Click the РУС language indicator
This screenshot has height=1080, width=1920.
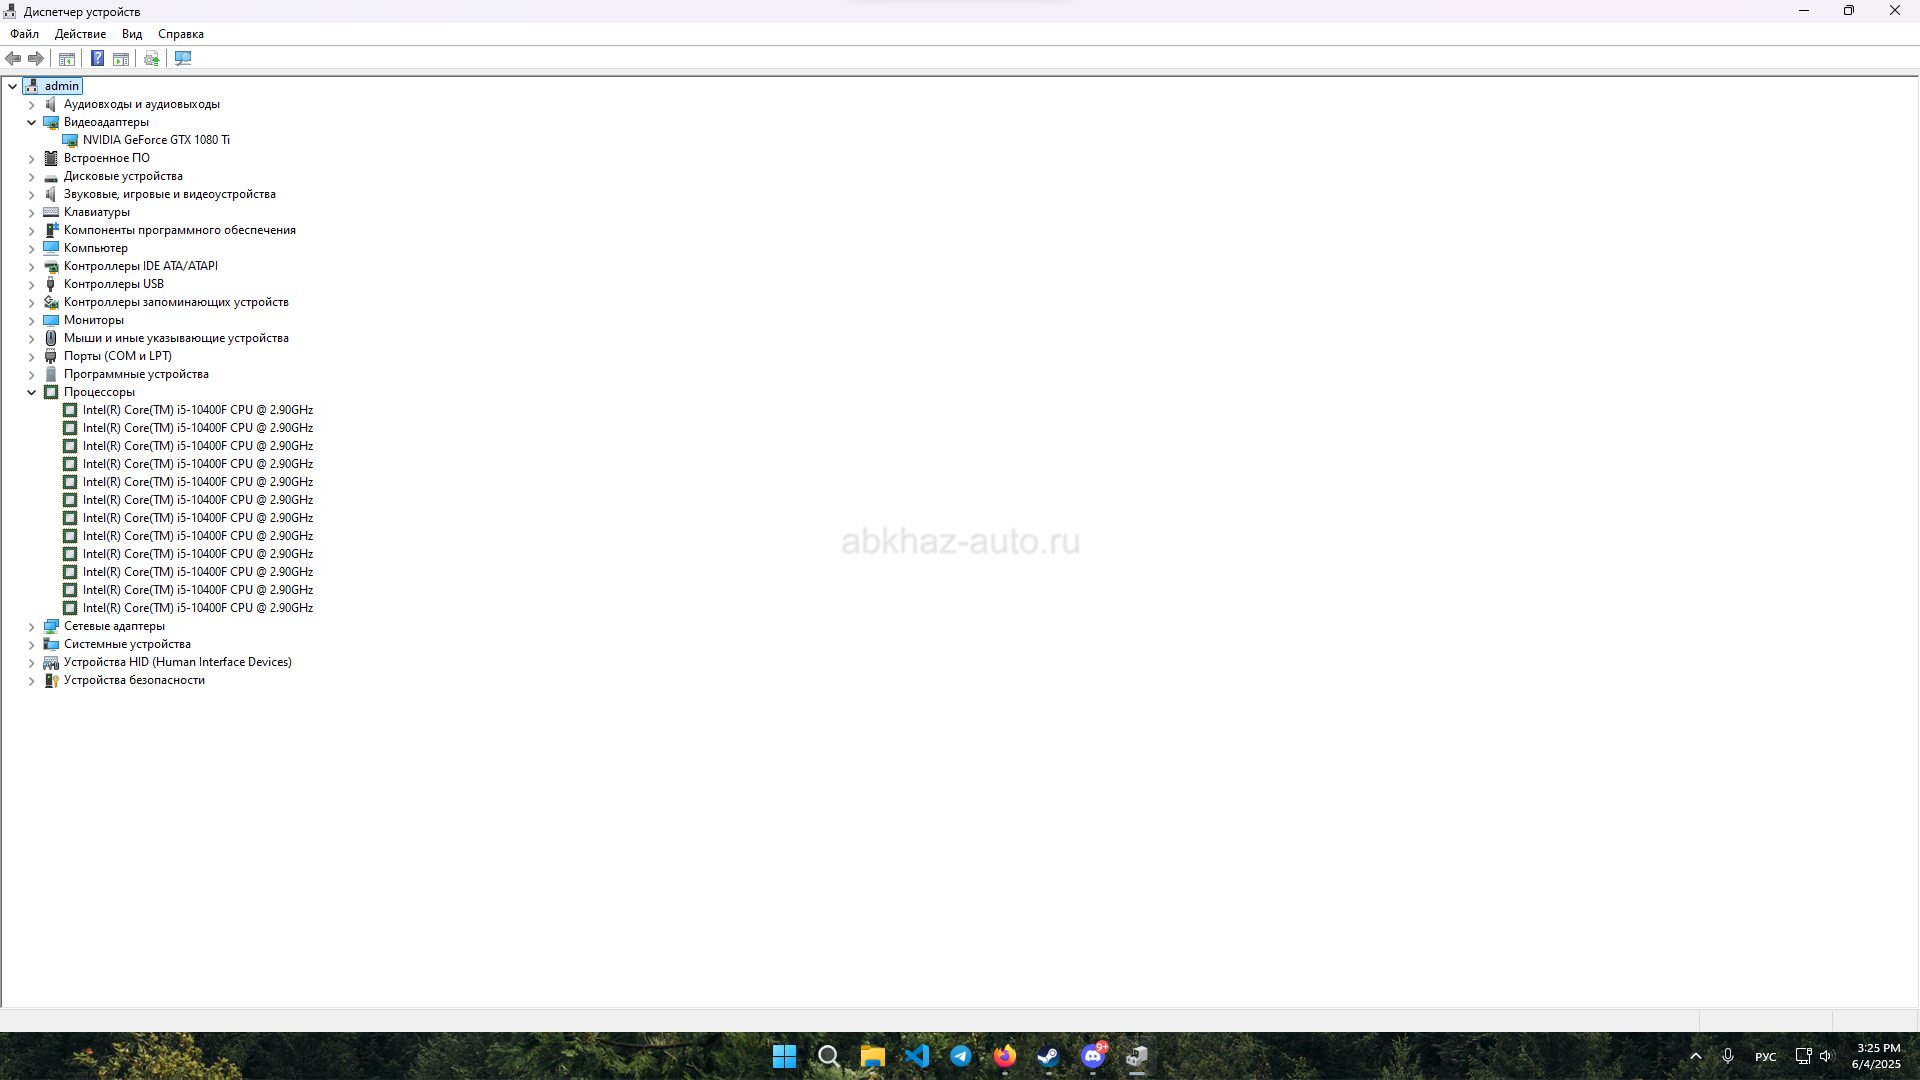[x=1766, y=1057]
